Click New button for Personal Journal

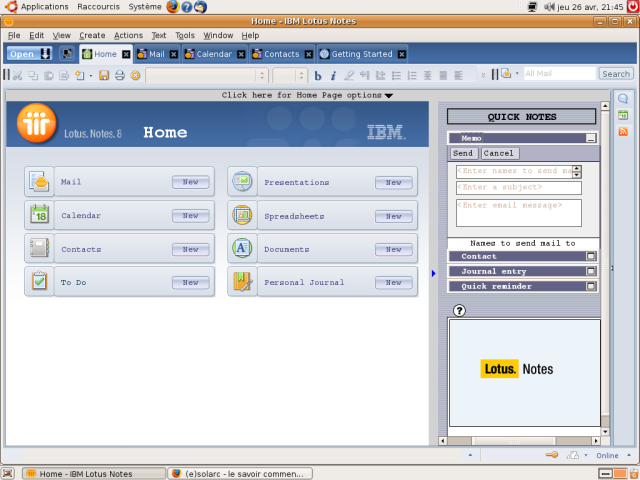click(393, 282)
